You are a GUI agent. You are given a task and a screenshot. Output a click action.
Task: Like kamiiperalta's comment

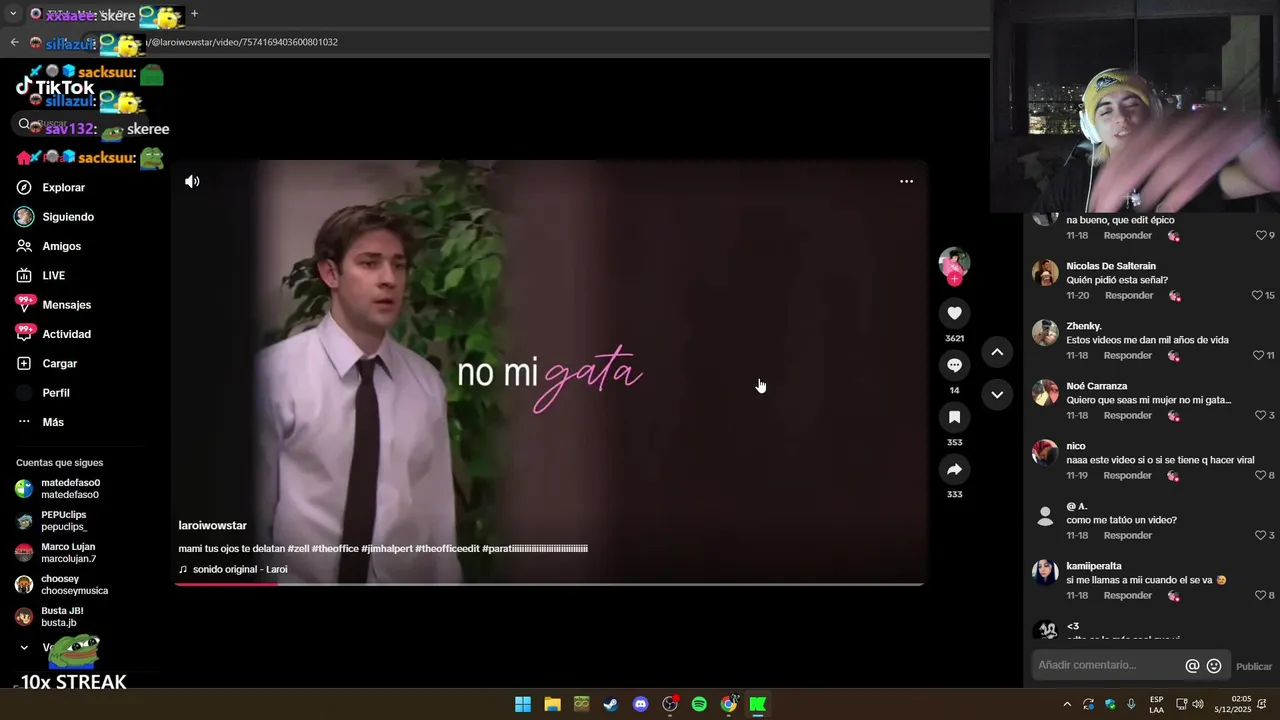(1261, 596)
